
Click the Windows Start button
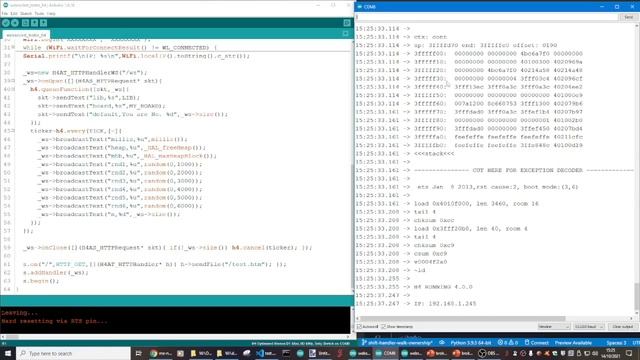pos(8,353)
